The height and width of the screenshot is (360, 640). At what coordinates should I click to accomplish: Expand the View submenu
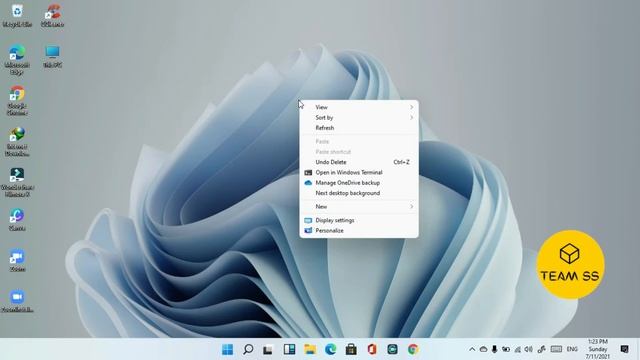(359, 107)
